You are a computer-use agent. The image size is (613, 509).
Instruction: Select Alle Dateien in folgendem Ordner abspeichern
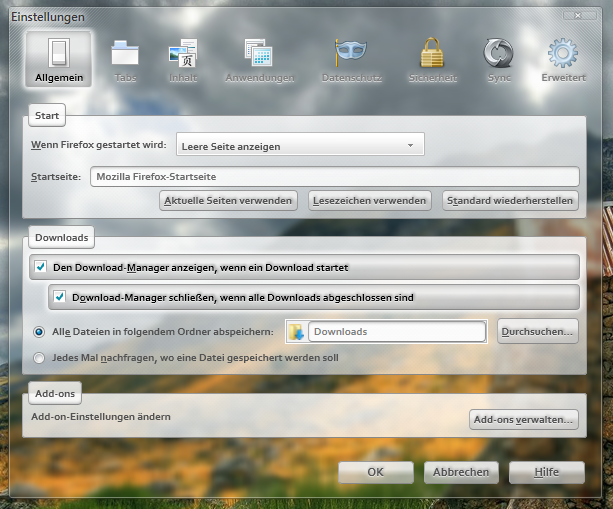pyautogui.click(x=40, y=331)
